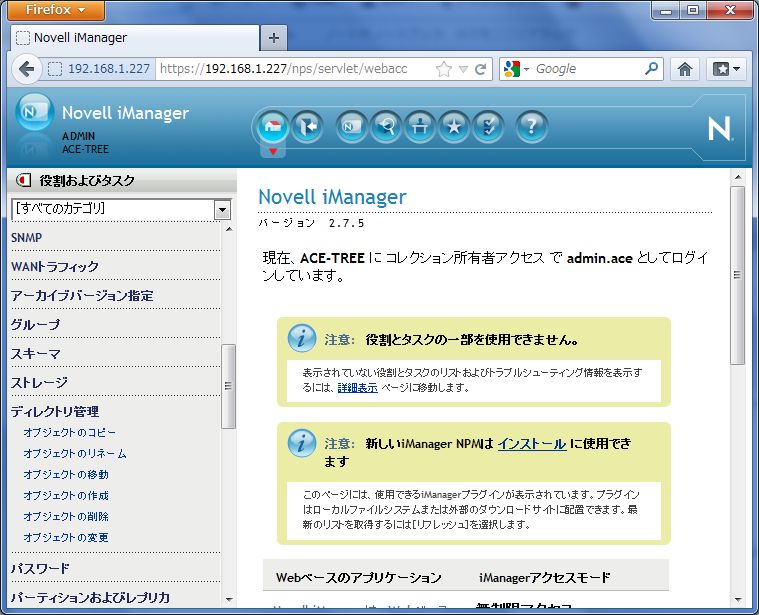Expand the アーカイブバージョン指定 role
Viewport: 759px width, 615px height.
[x=82, y=296]
